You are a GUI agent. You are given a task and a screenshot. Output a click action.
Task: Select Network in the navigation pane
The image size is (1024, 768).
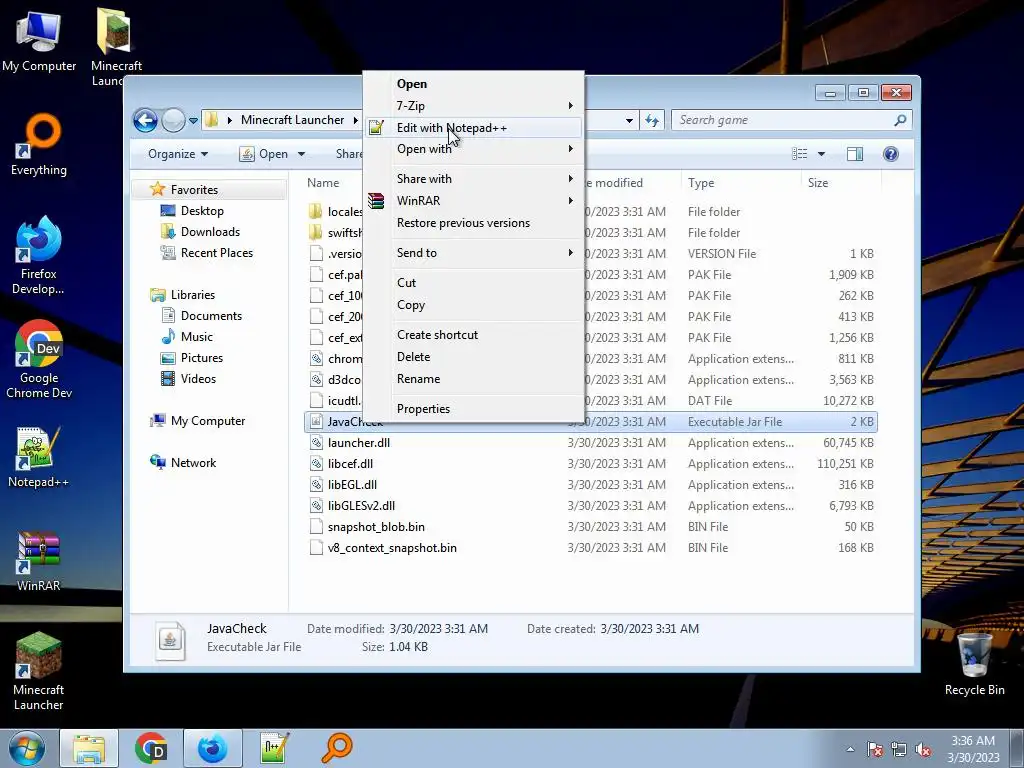(x=193, y=463)
